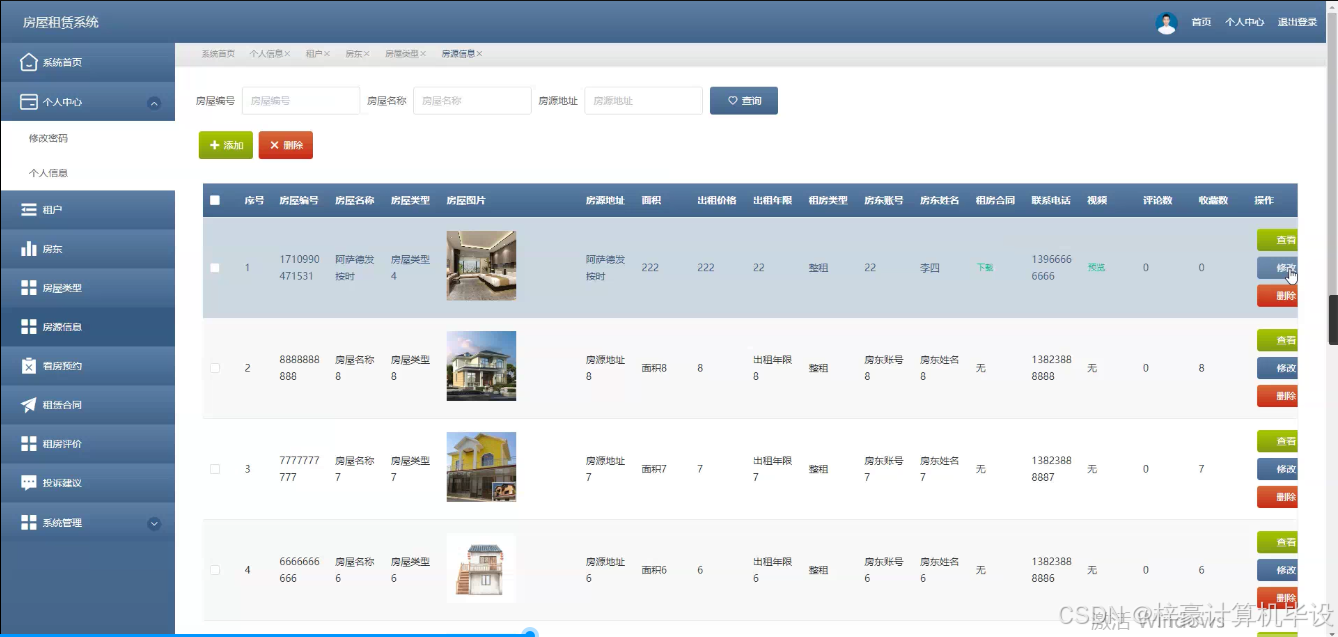
Task: Click the 房屋类型 grid icon in sidebar
Action: click(29, 288)
